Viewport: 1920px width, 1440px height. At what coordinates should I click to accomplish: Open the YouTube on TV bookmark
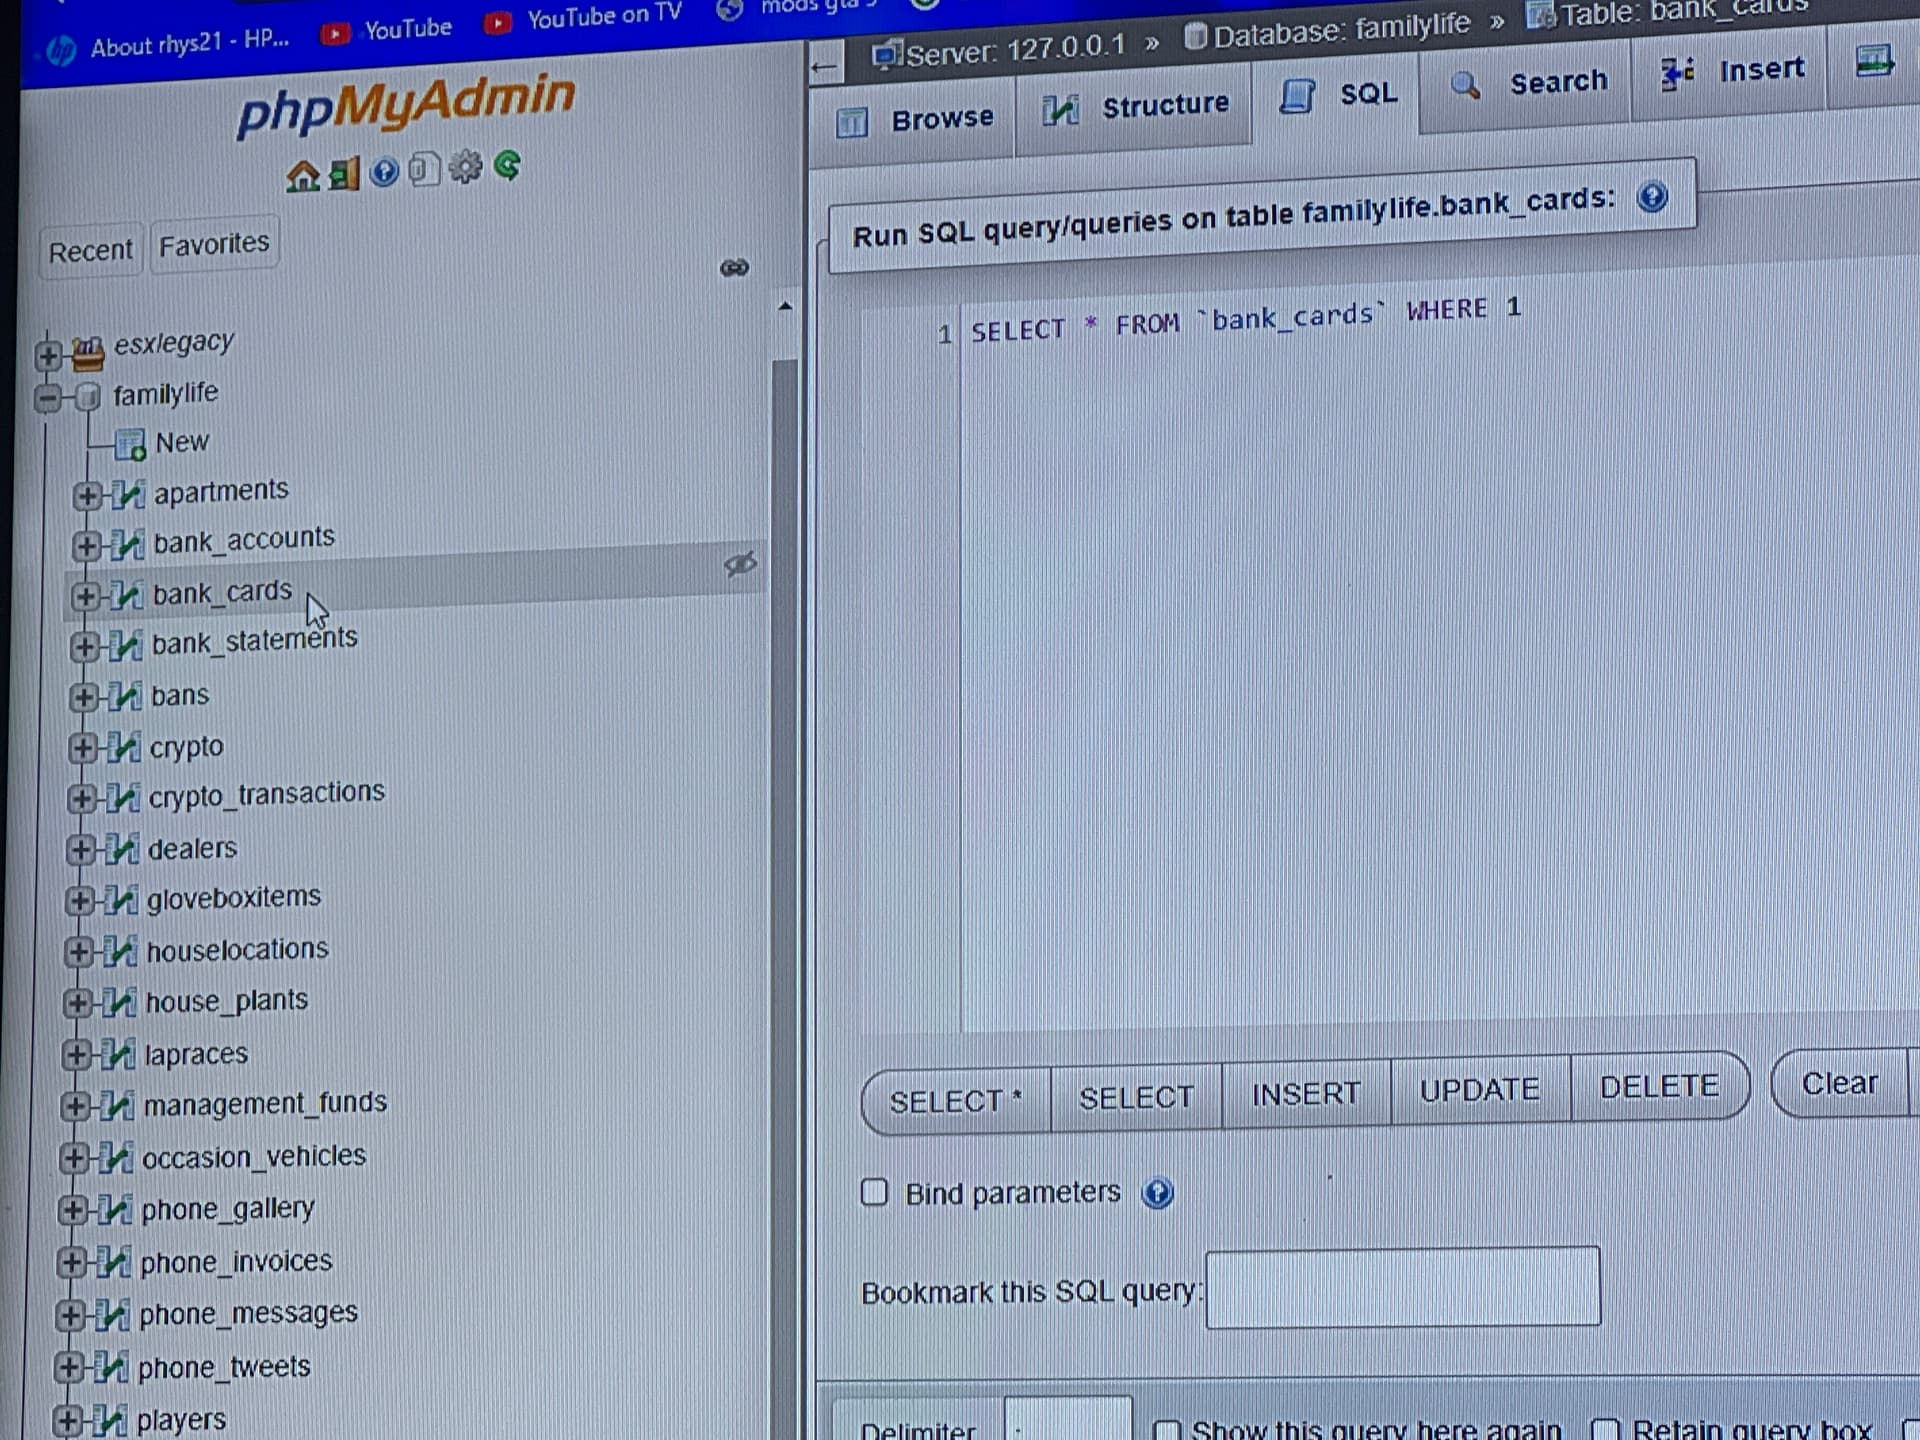583,18
